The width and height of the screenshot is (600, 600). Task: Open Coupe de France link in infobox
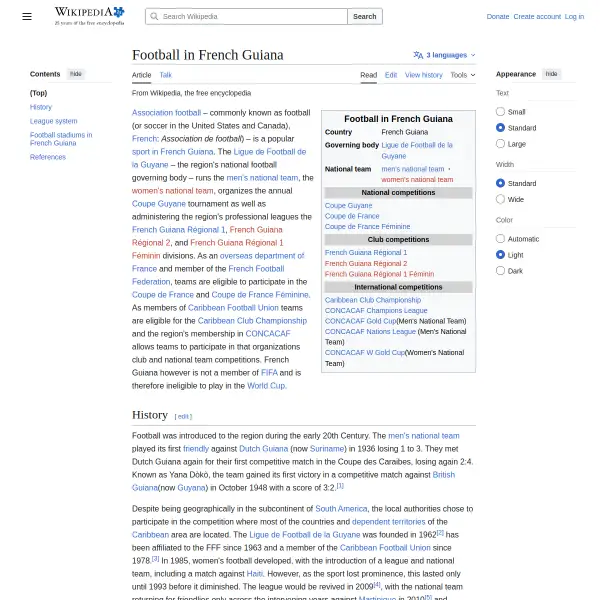352,216
